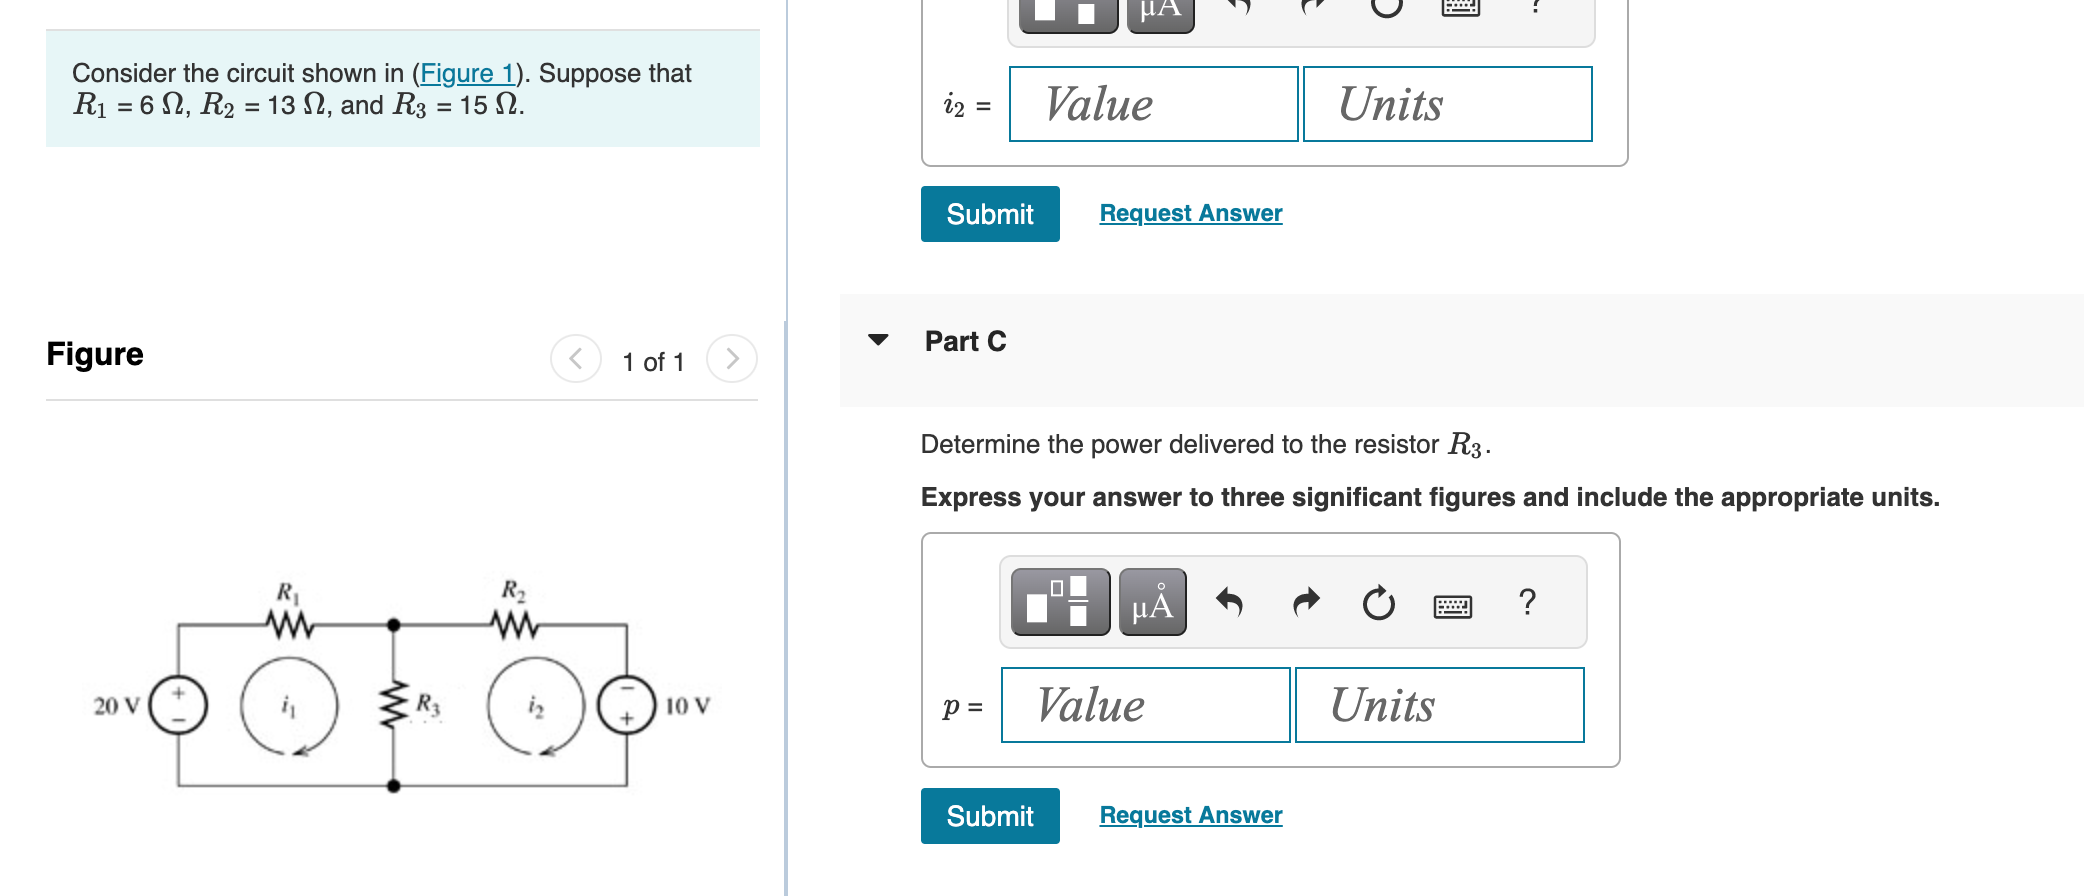Image resolution: width=2084 pixels, height=896 pixels.
Task: Click Request Answer for Part C
Action: 1189,814
